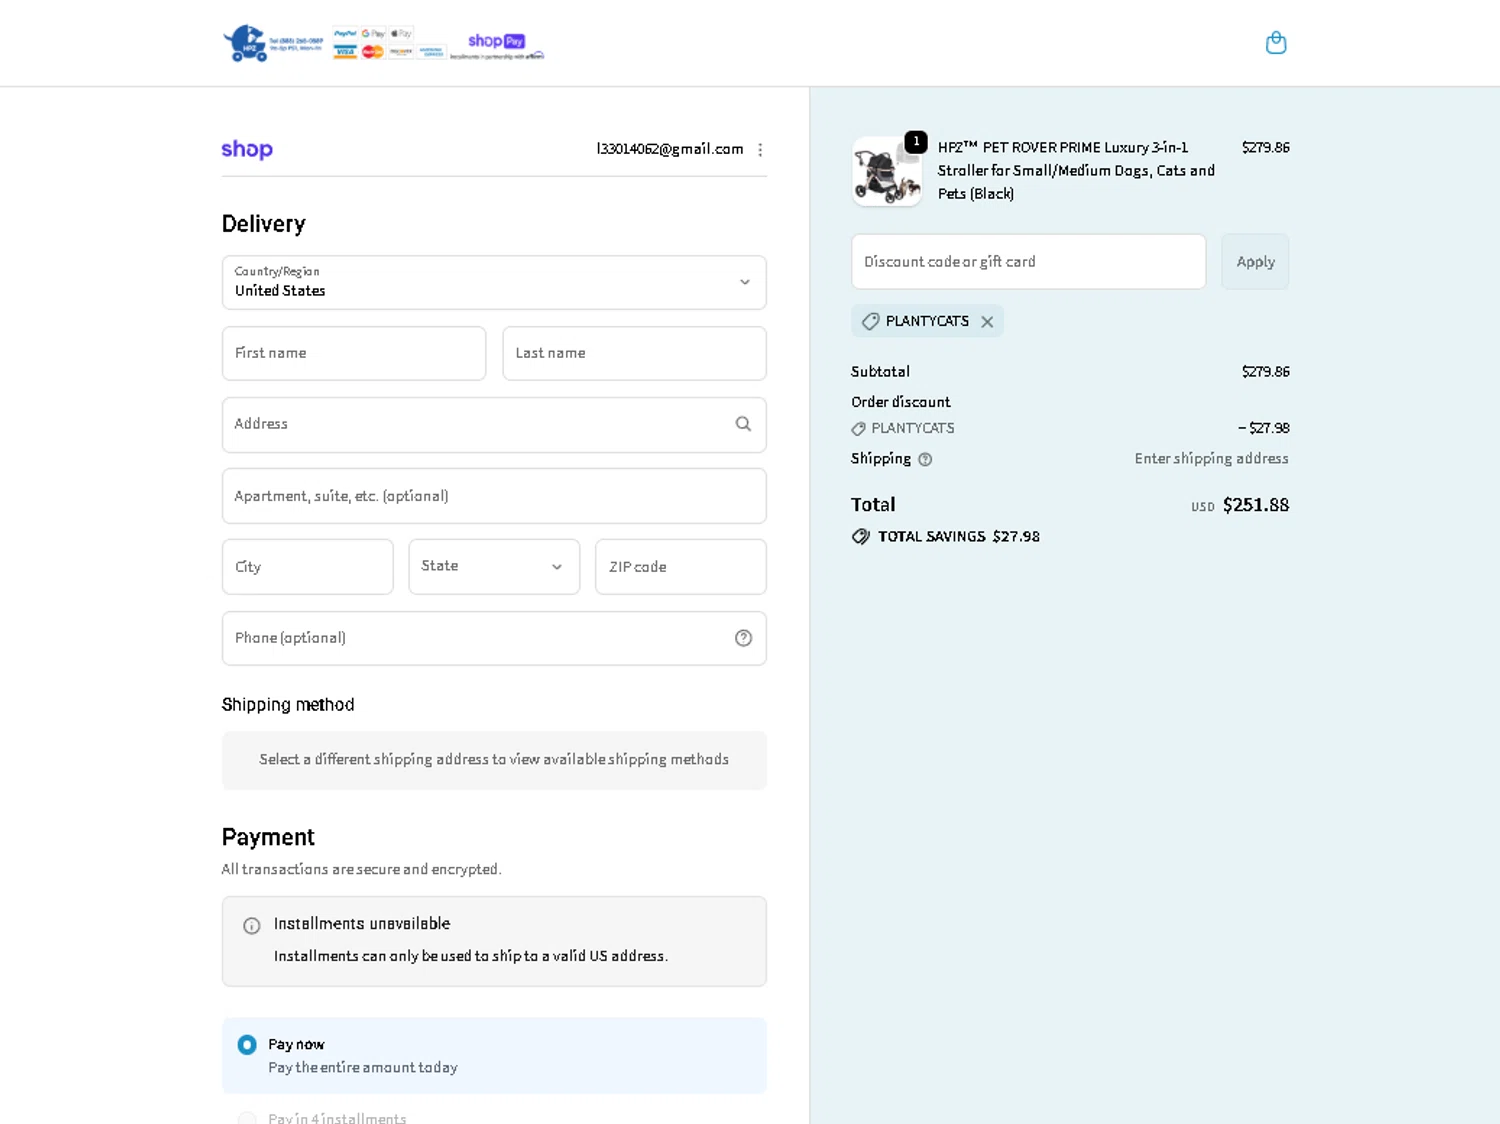Click the tag icon on PLANTYCATS chip
Image resolution: width=1500 pixels, height=1124 pixels.
870,321
